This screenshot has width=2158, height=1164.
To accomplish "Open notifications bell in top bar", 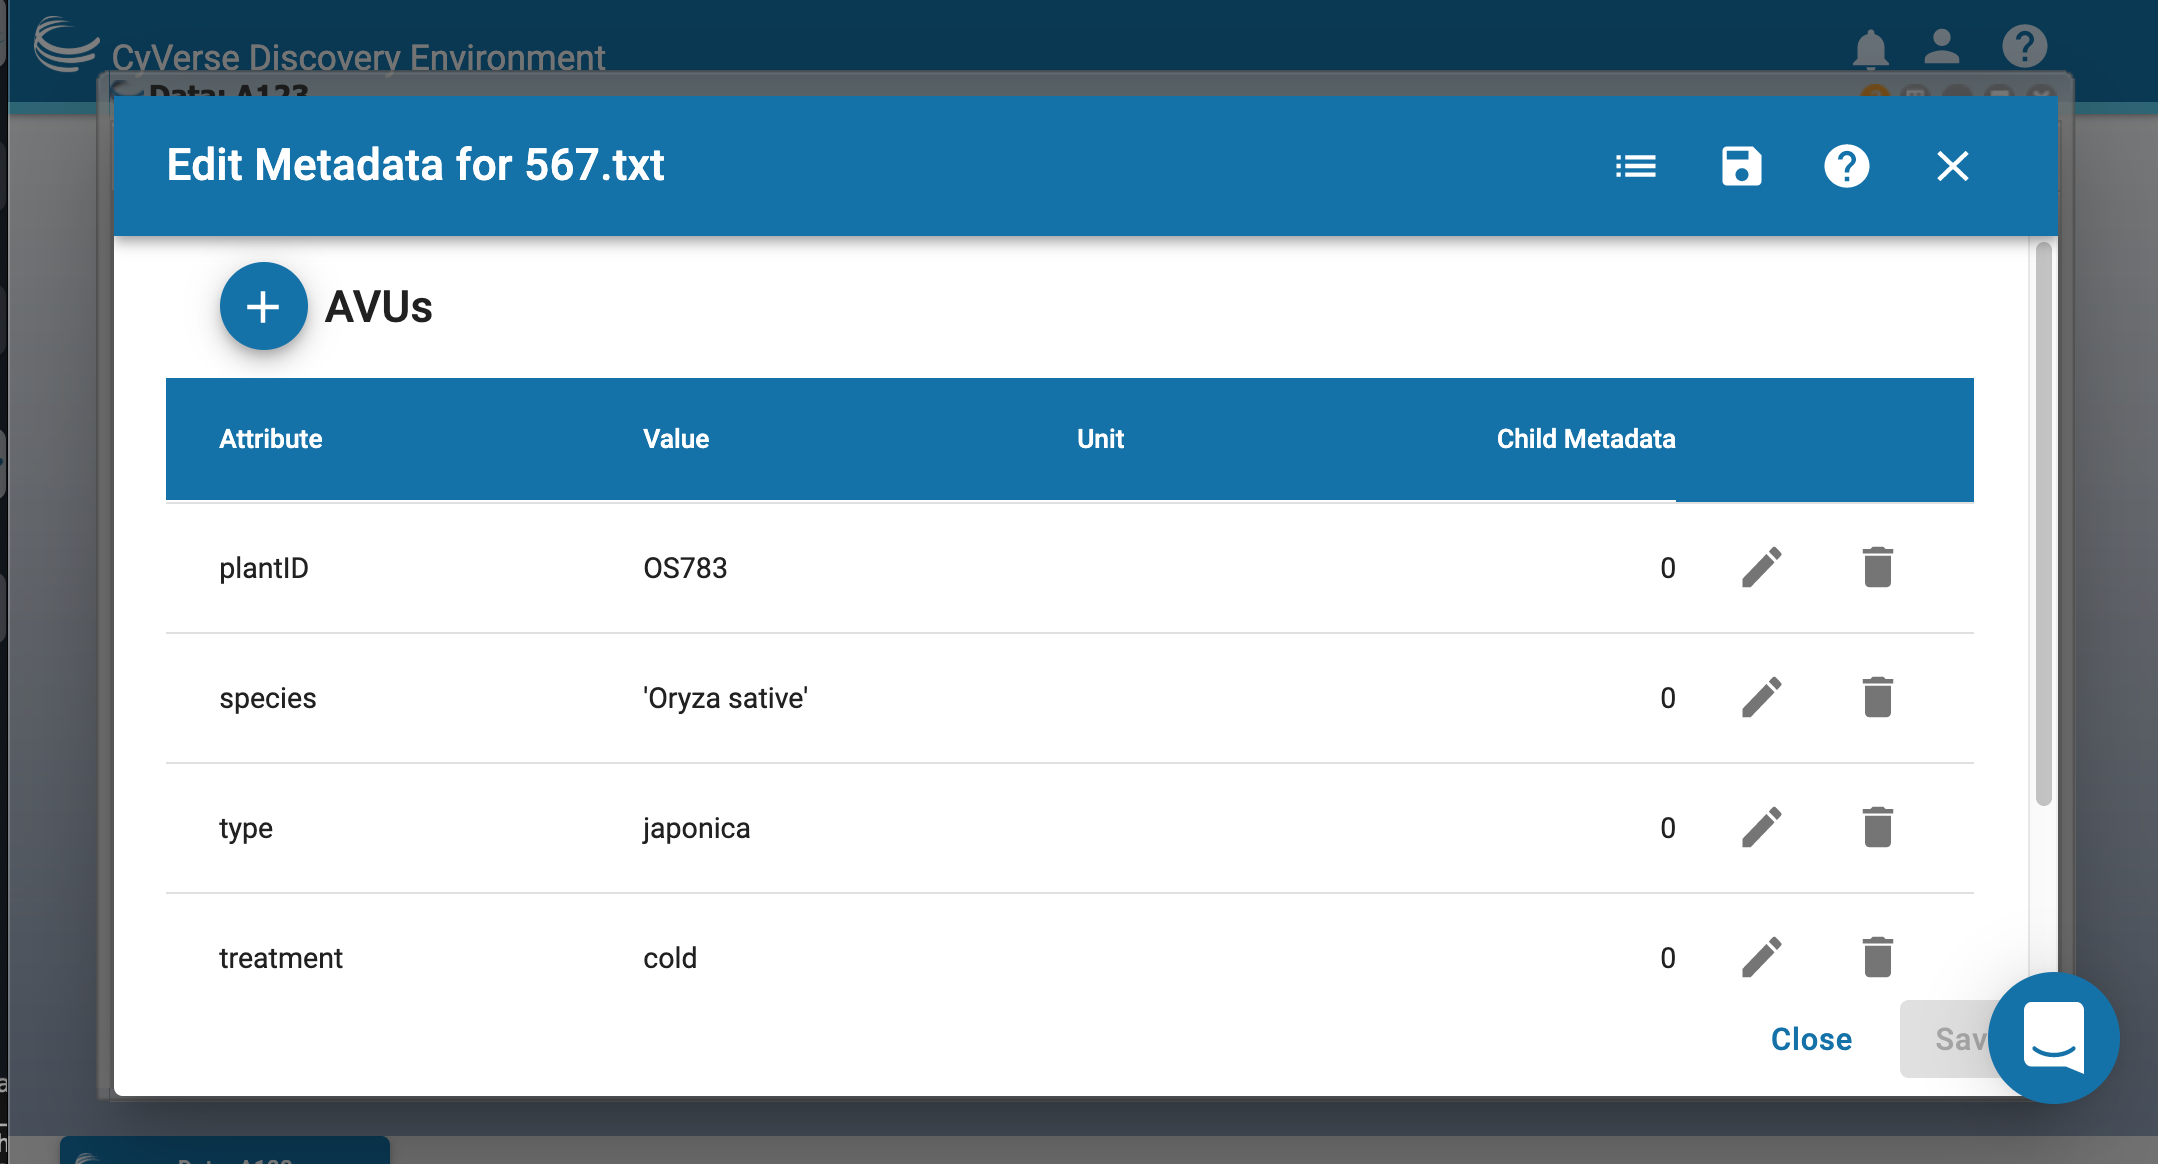I will pyautogui.click(x=1870, y=48).
